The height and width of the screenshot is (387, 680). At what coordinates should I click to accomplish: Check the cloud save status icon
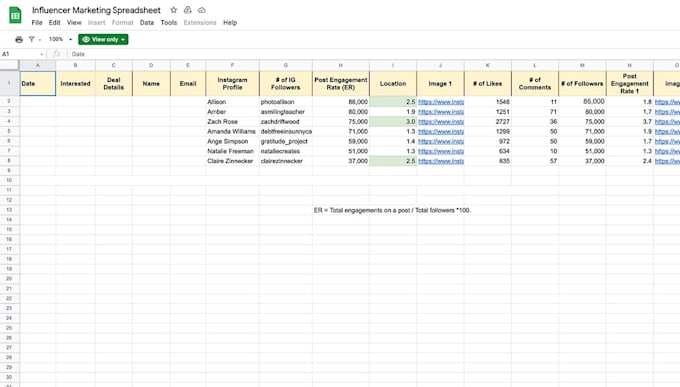202,10
